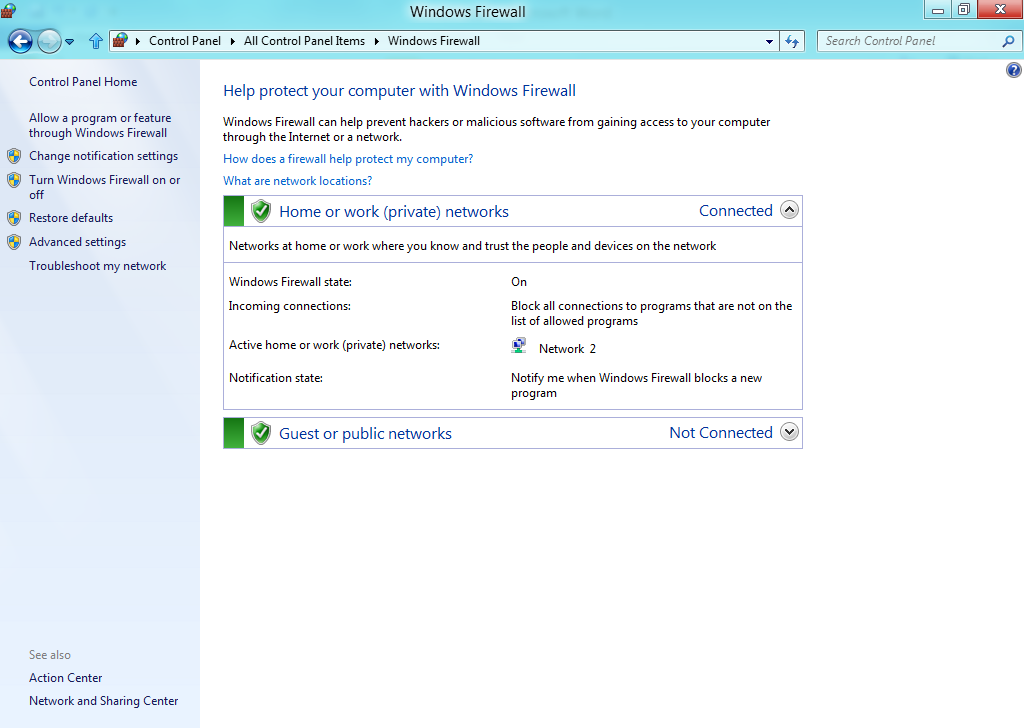Open Troubleshoot my network

97,266
